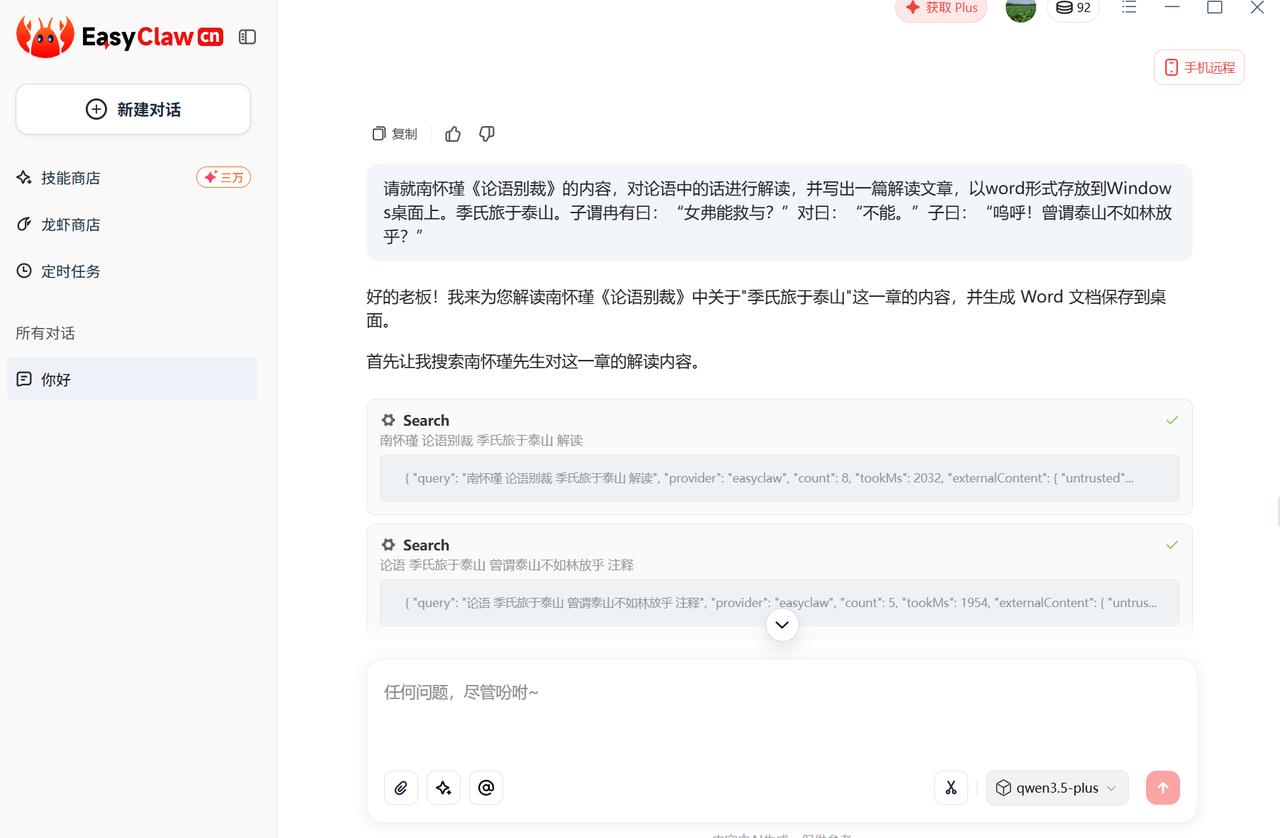Image resolution: width=1280 pixels, height=838 pixels.
Task: Open the 技能商店 sidebar entry
Action: click(x=70, y=177)
